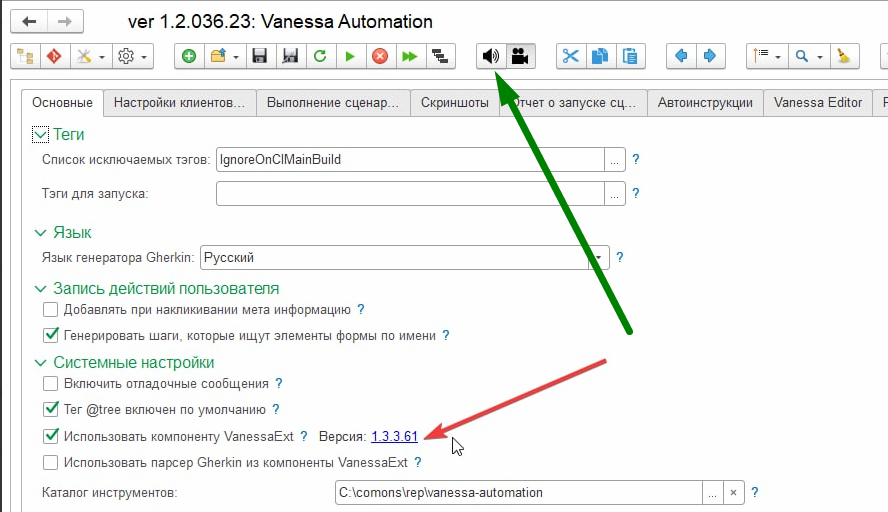Viewport: 888px width, 512px height.
Task: Open dropdown arrow next to gear icon
Action: point(144,57)
